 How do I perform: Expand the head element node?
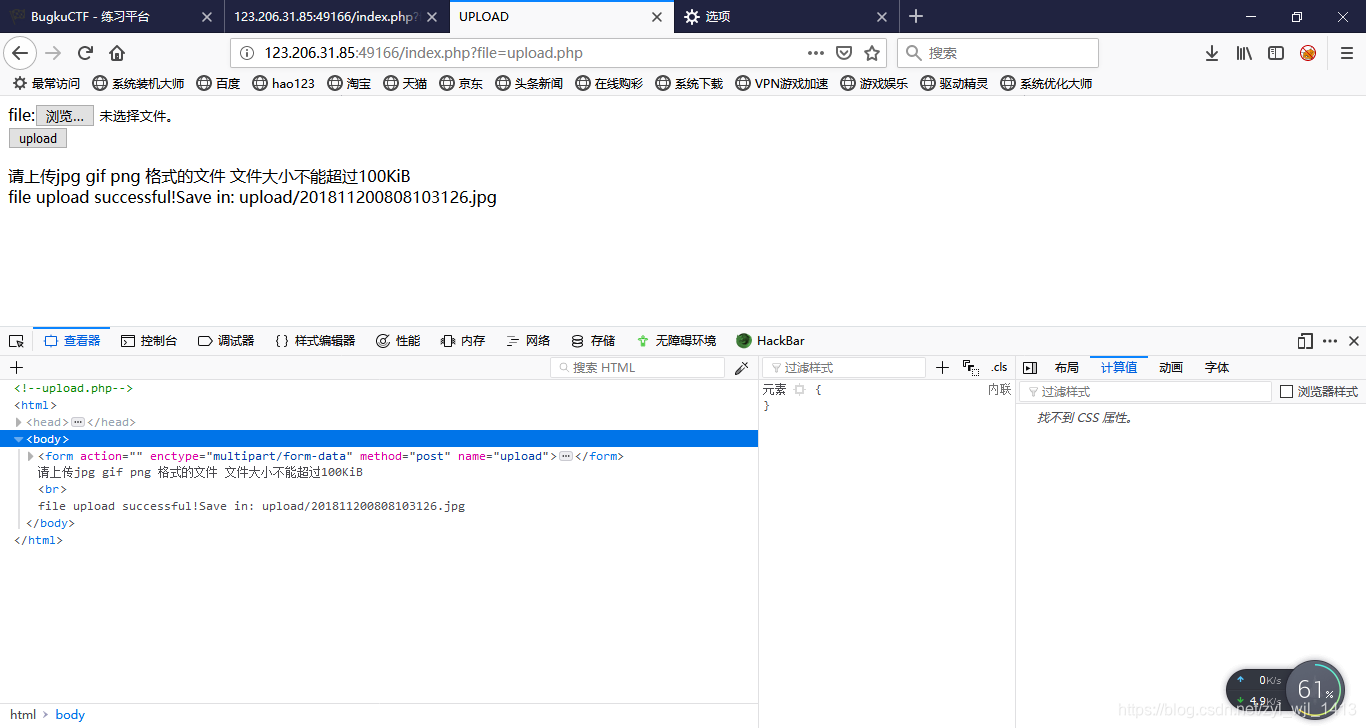pos(19,423)
